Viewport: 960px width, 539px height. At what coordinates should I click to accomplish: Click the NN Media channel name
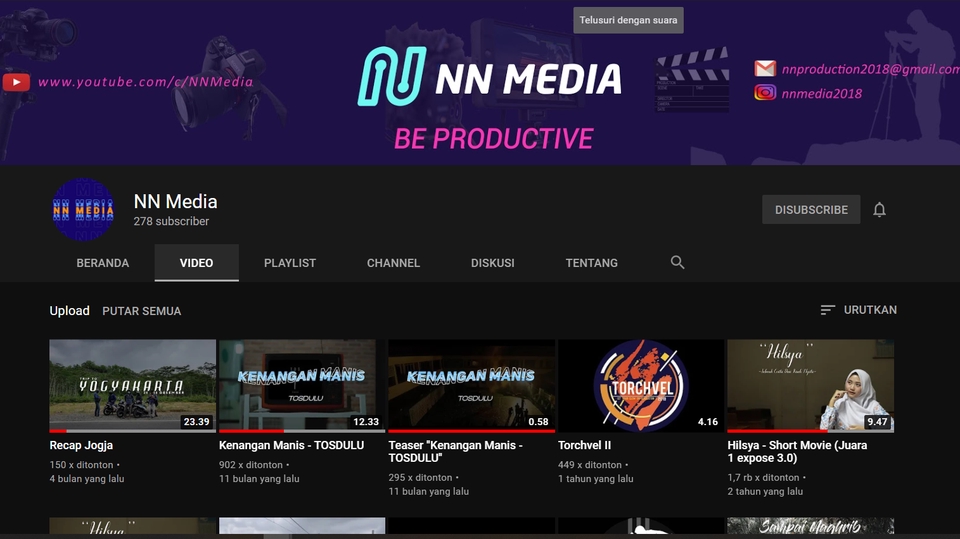pos(175,202)
